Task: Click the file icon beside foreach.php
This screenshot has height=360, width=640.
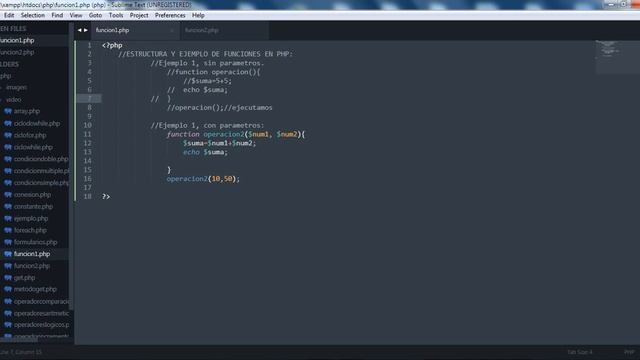Action: click(8, 230)
